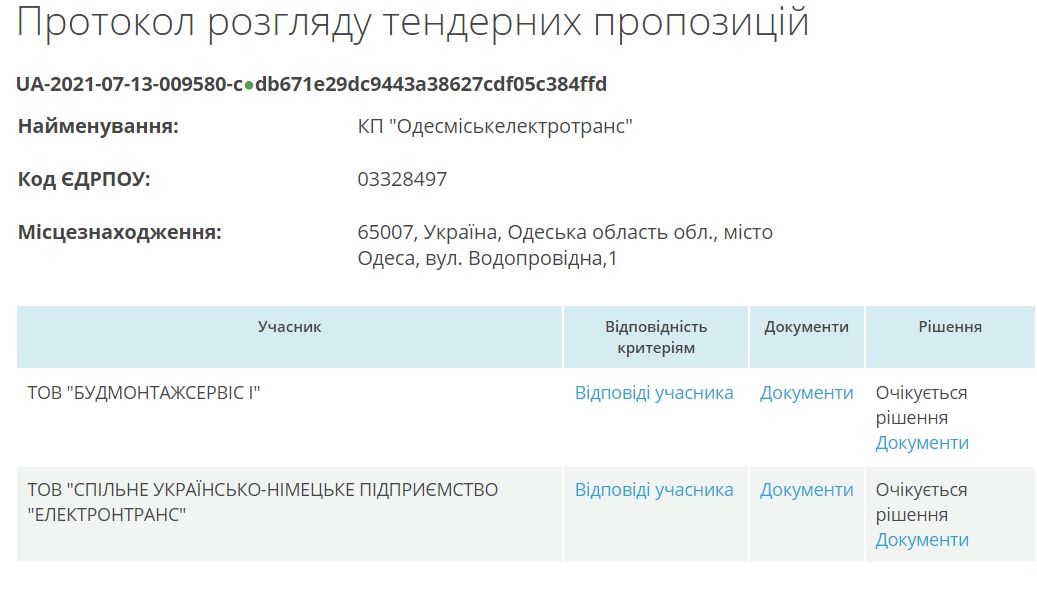The height and width of the screenshot is (603, 1037).
Task: Click the ЄДРПОУ code 03328497
Action: [402, 179]
